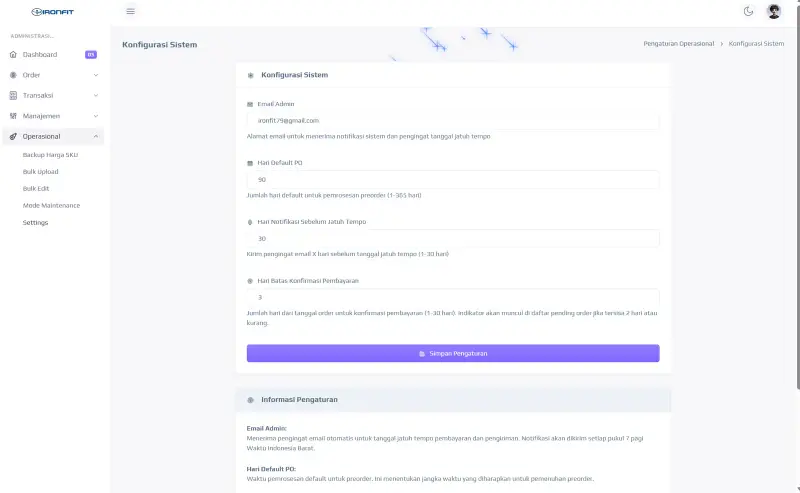Screen dimensions: 800x493
Task: Focus Hari Batas Konfirmasi Pembayaran field
Action: click(x=453, y=298)
